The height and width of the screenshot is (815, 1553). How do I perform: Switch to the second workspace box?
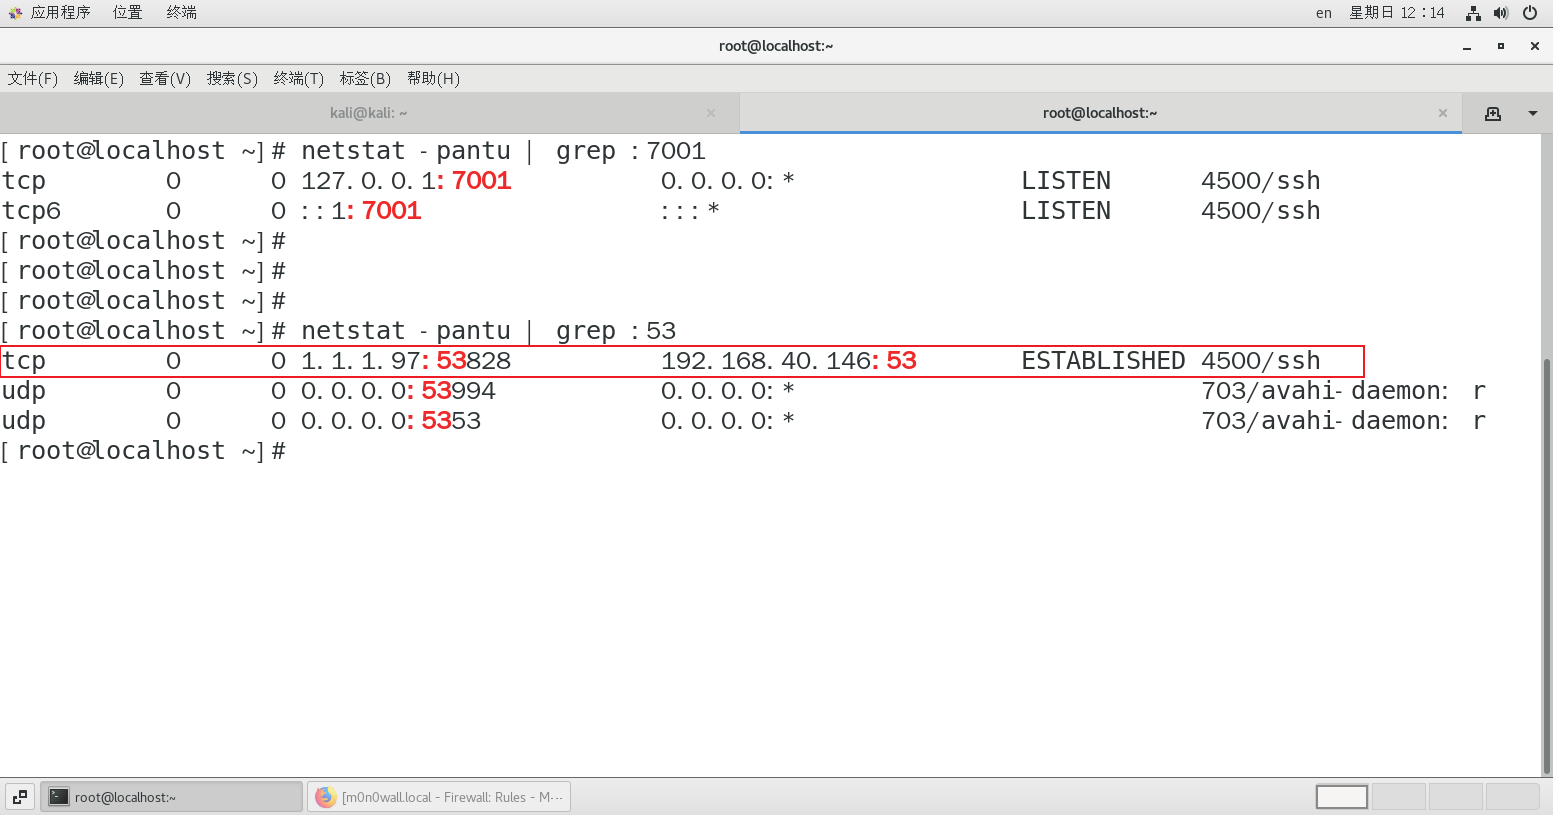pos(1398,797)
